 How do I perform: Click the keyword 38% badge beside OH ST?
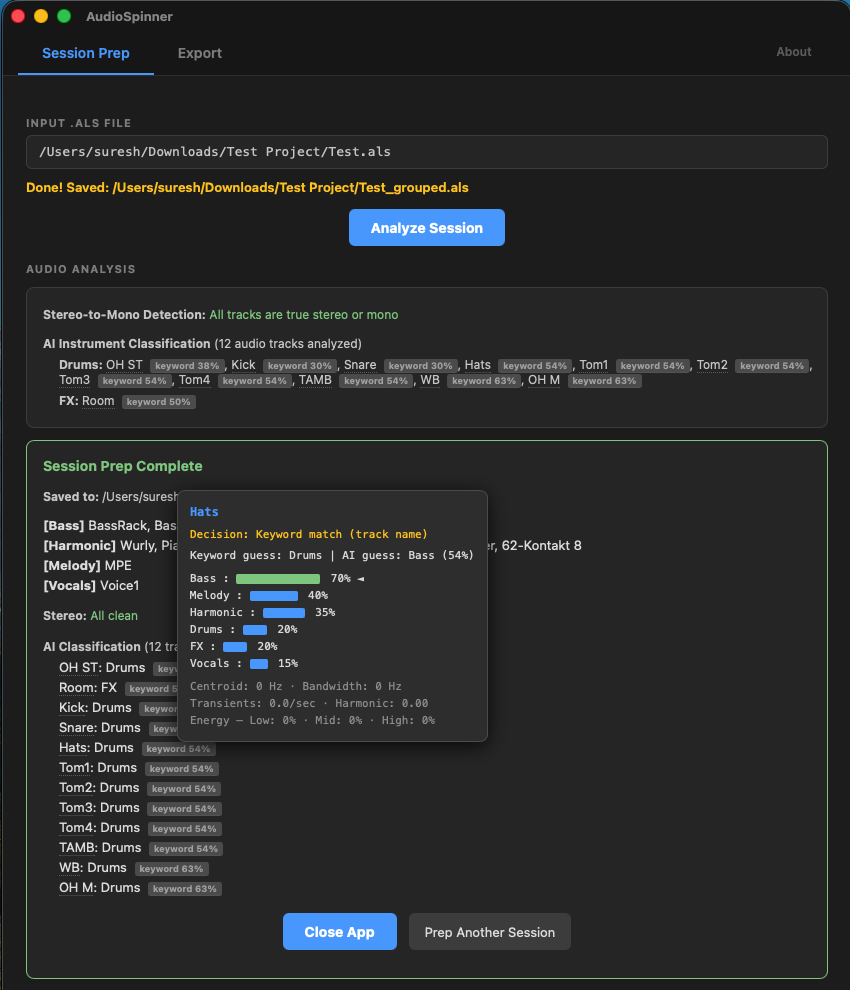(187, 365)
